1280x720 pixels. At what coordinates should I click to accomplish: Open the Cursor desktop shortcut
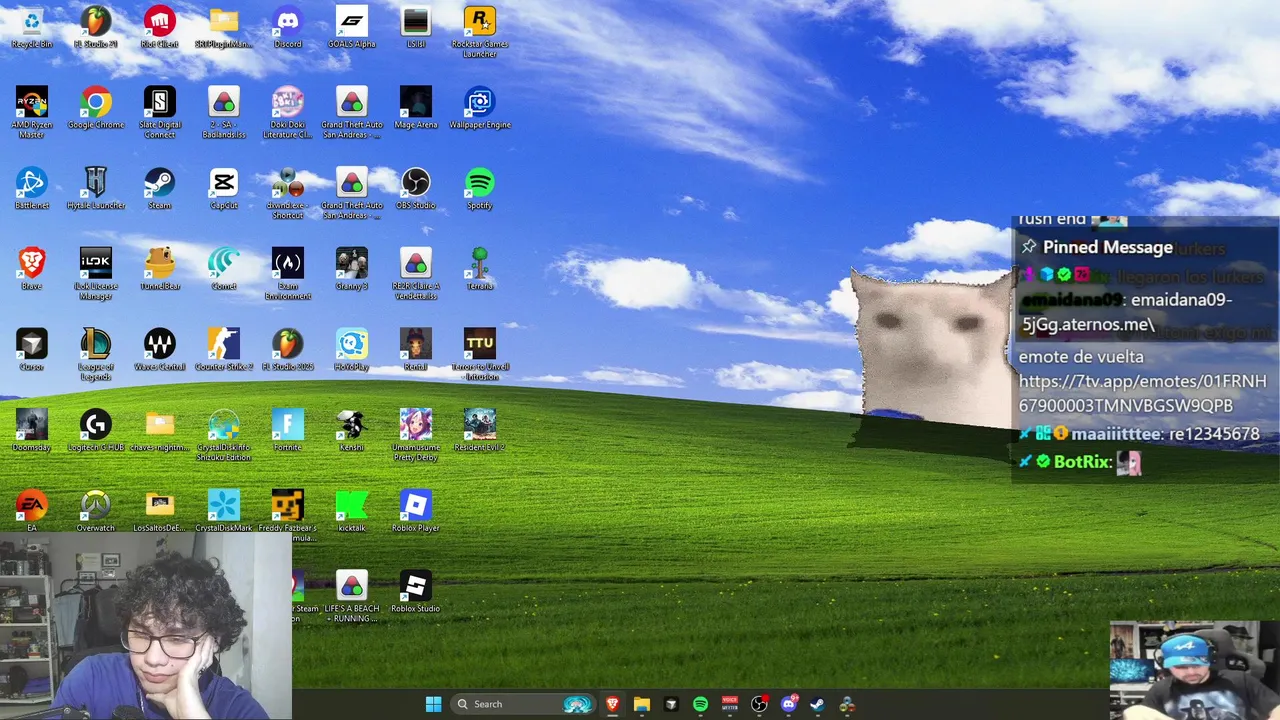tap(32, 350)
